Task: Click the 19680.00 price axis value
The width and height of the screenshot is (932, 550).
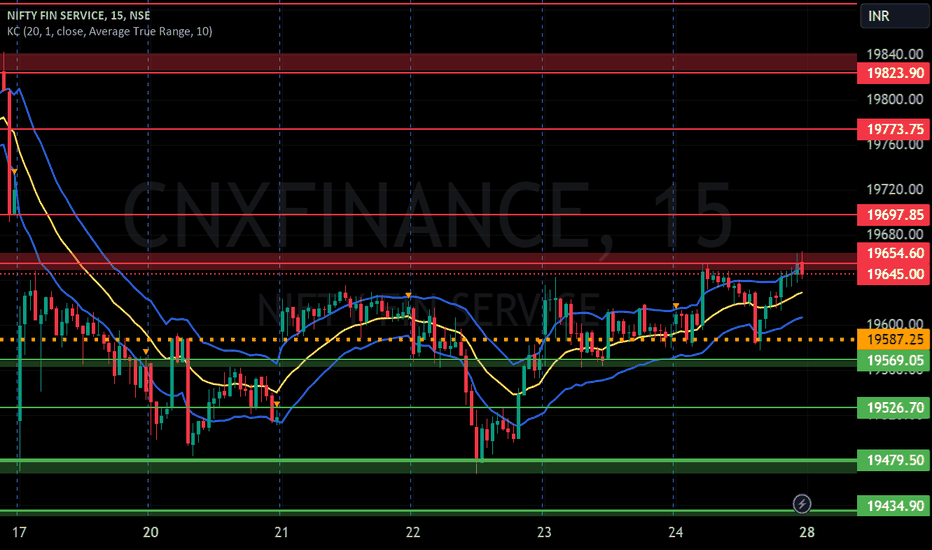Action: (x=895, y=234)
